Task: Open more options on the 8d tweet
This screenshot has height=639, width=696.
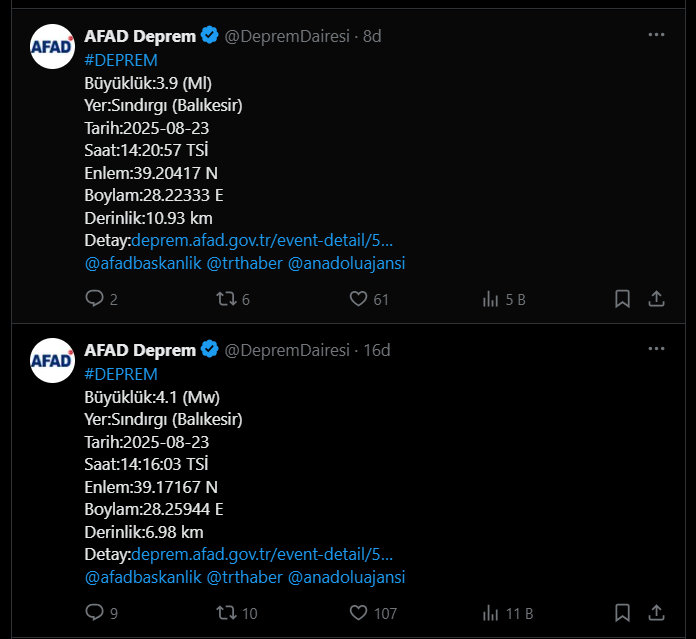Action: (656, 35)
